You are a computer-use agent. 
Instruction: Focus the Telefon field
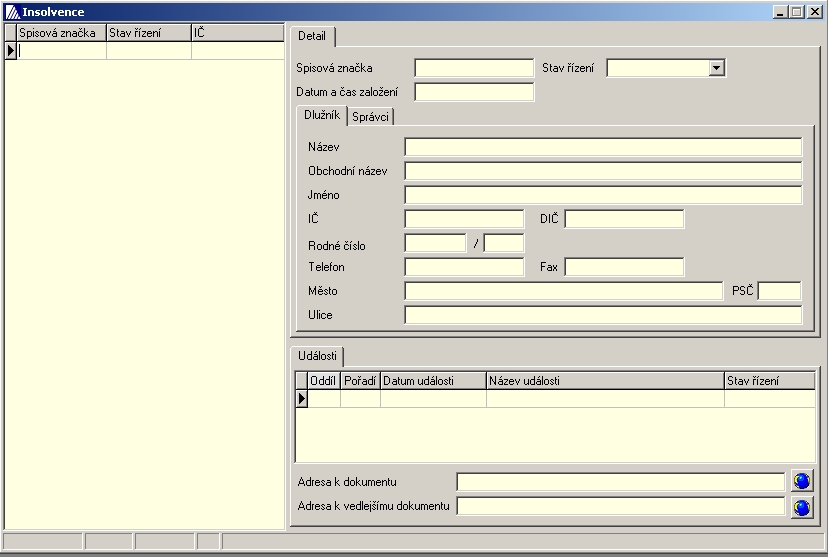(464, 267)
